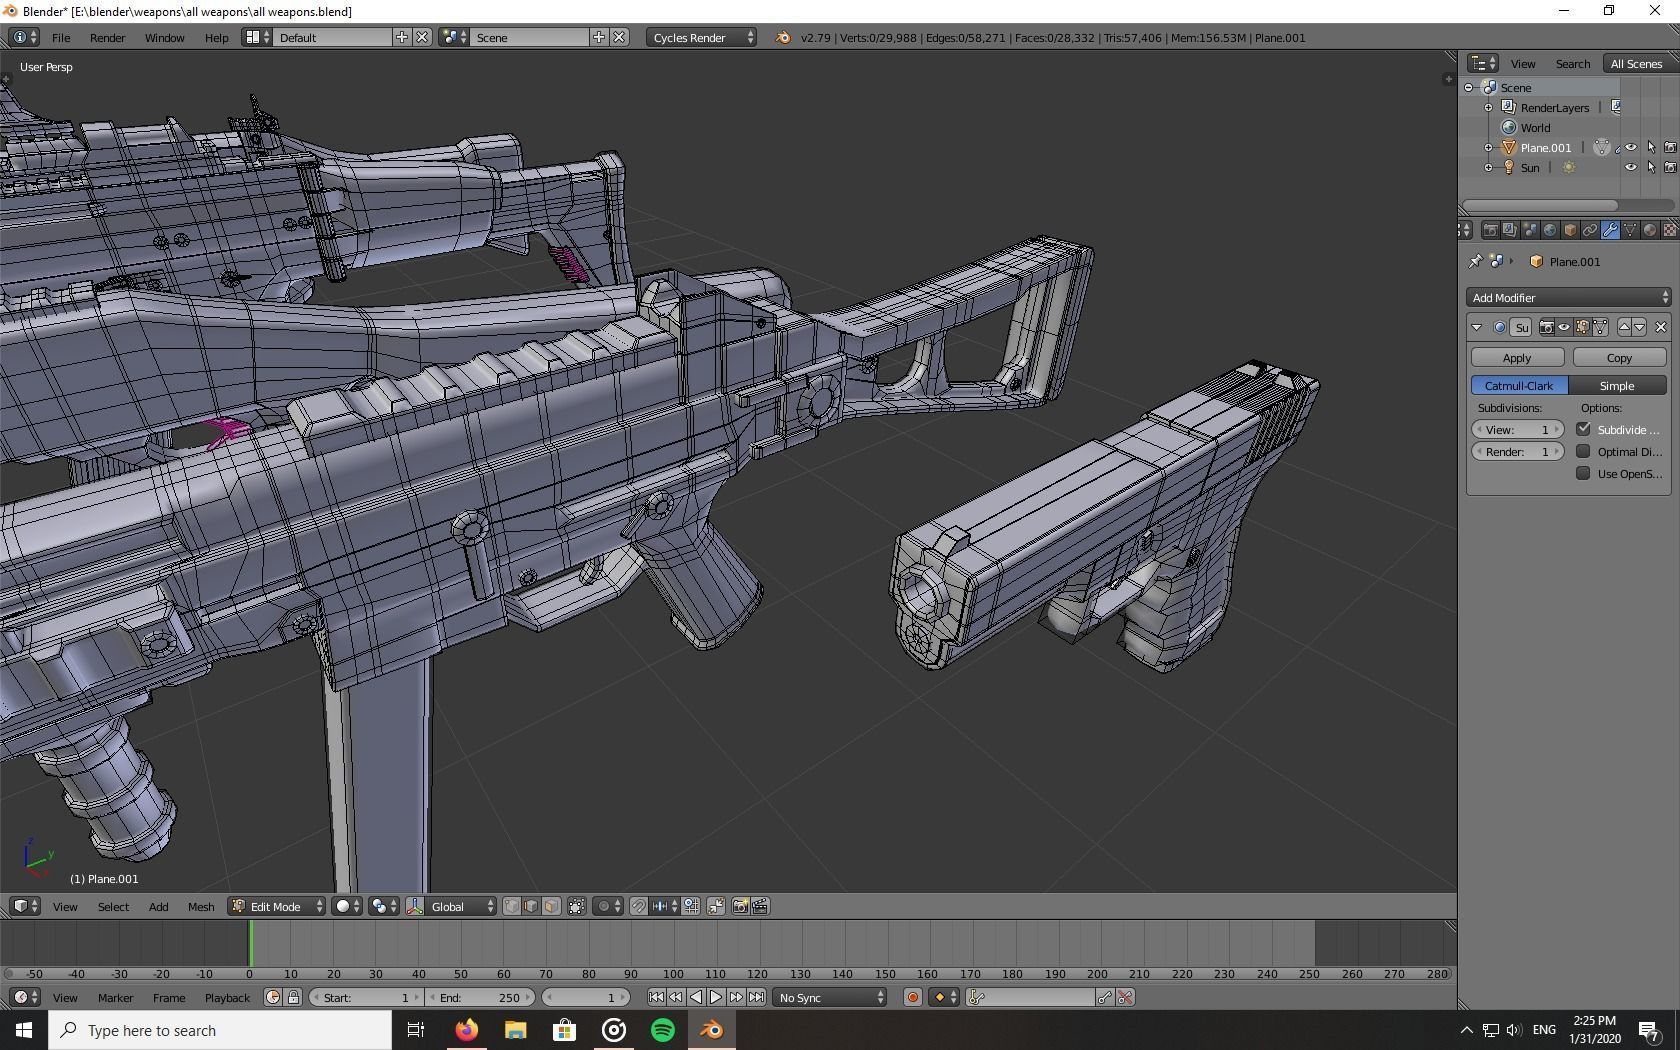Screen dimensions: 1680x1050
Task: Click the snap target selector icon
Action: (x=691, y=906)
